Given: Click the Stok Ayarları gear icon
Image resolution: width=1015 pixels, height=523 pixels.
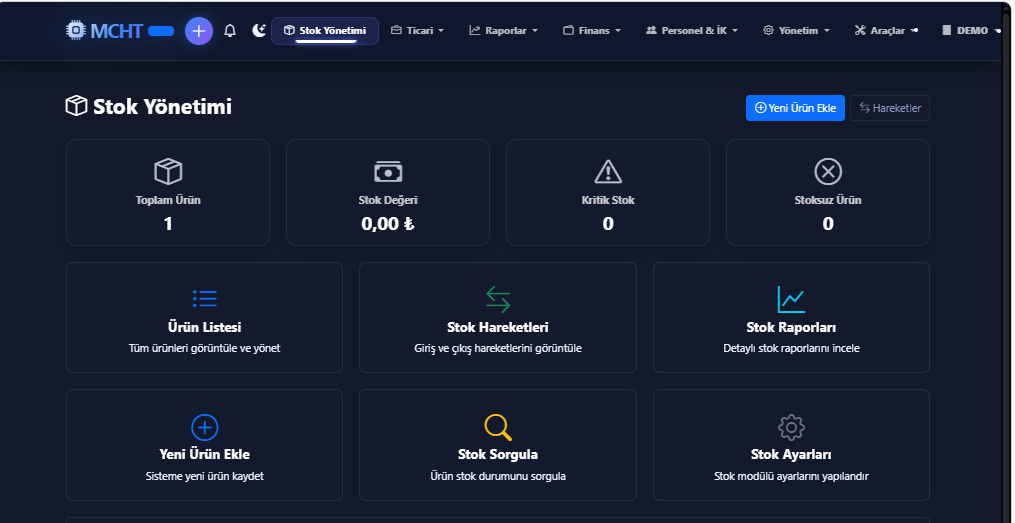Looking at the screenshot, I should (791, 427).
